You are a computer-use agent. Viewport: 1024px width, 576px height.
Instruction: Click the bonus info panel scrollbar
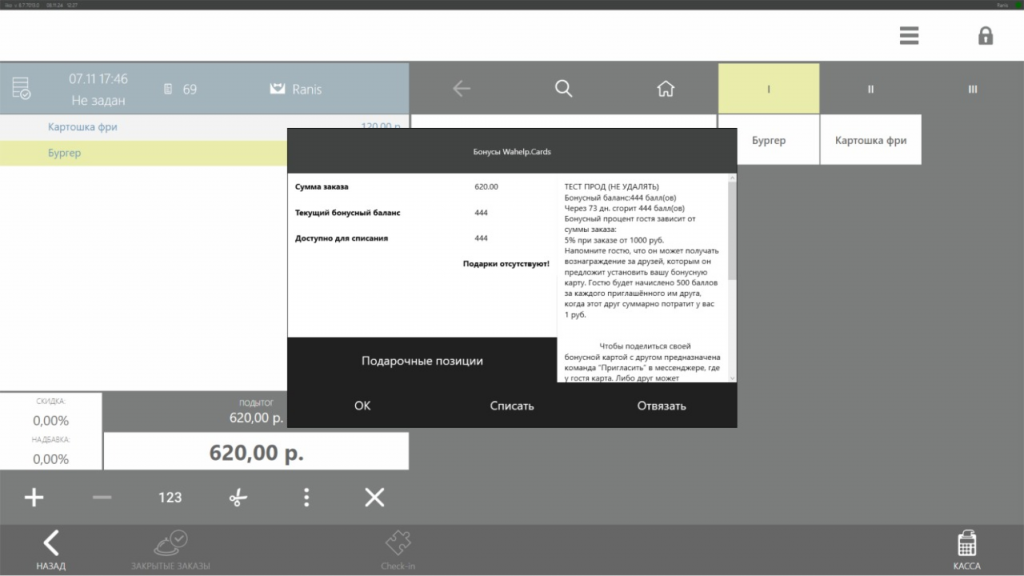click(x=731, y=229)
